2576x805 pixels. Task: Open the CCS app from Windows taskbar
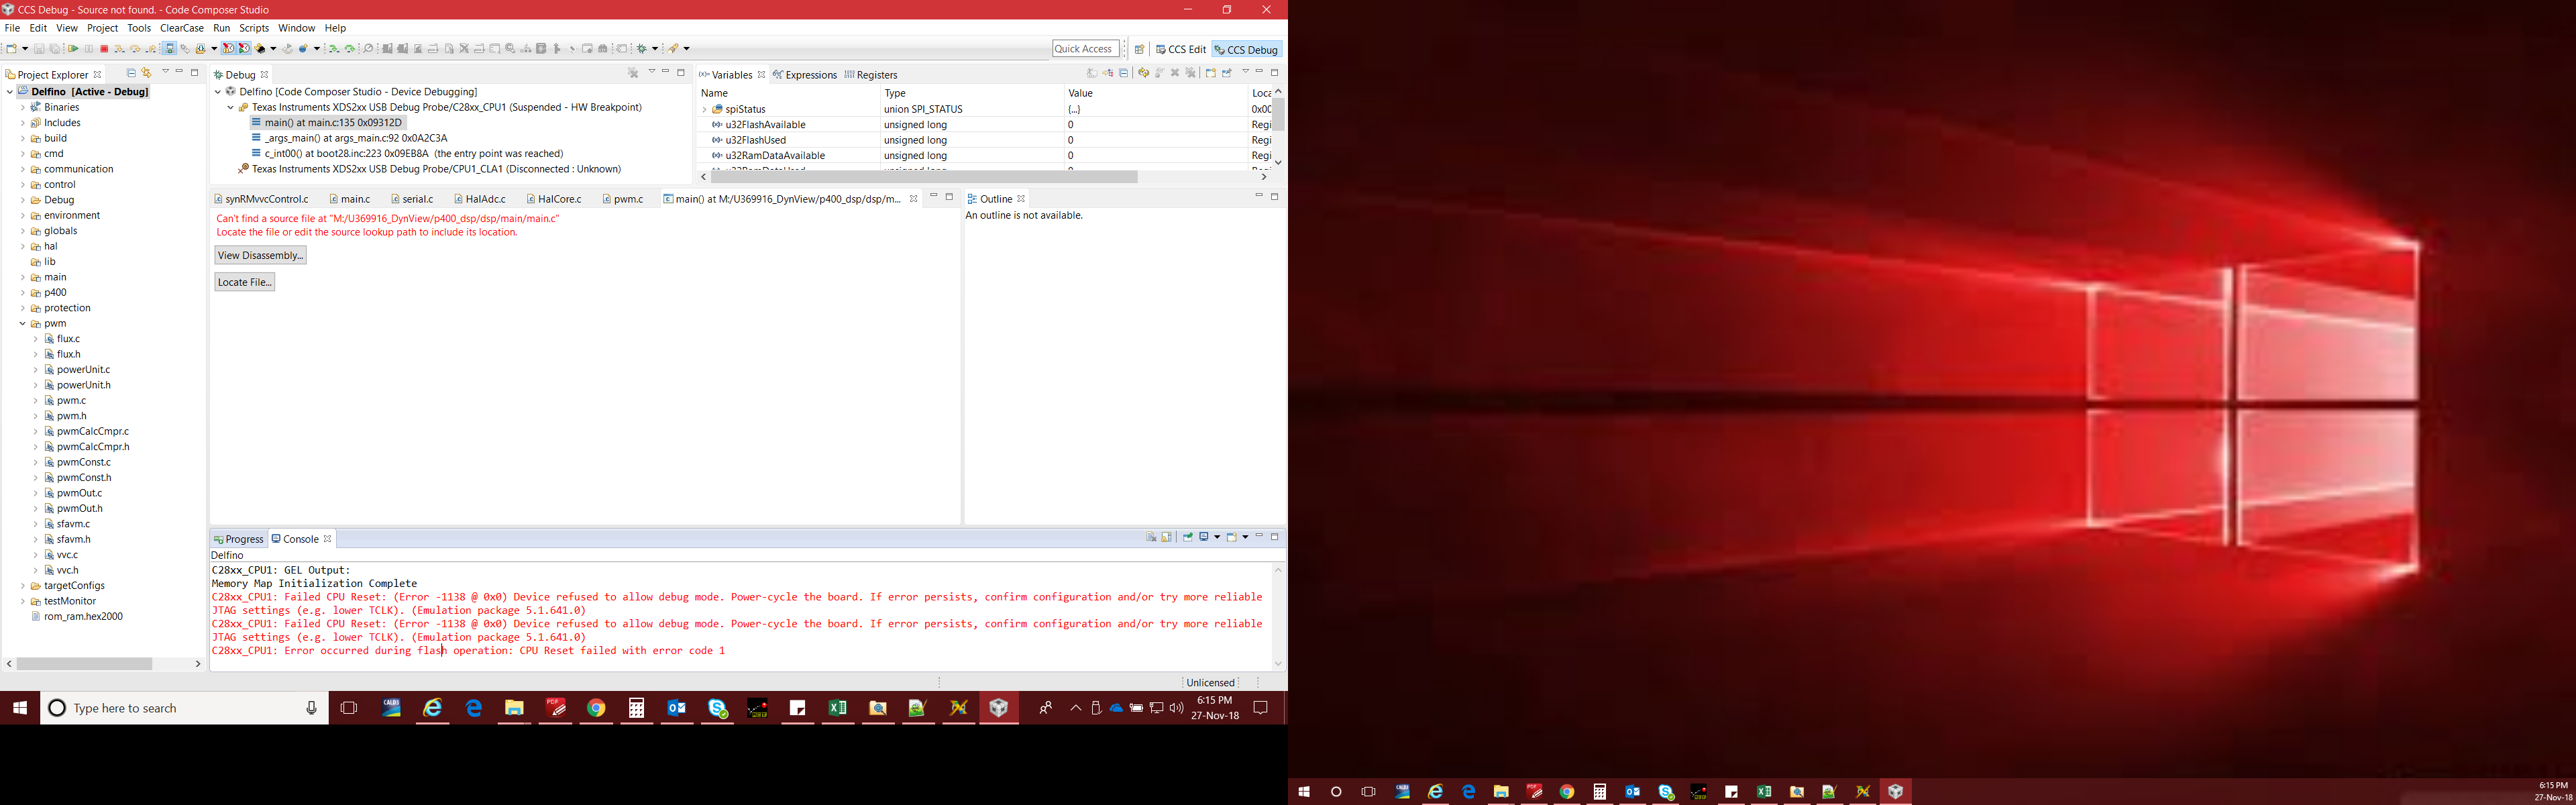point(998,708)
